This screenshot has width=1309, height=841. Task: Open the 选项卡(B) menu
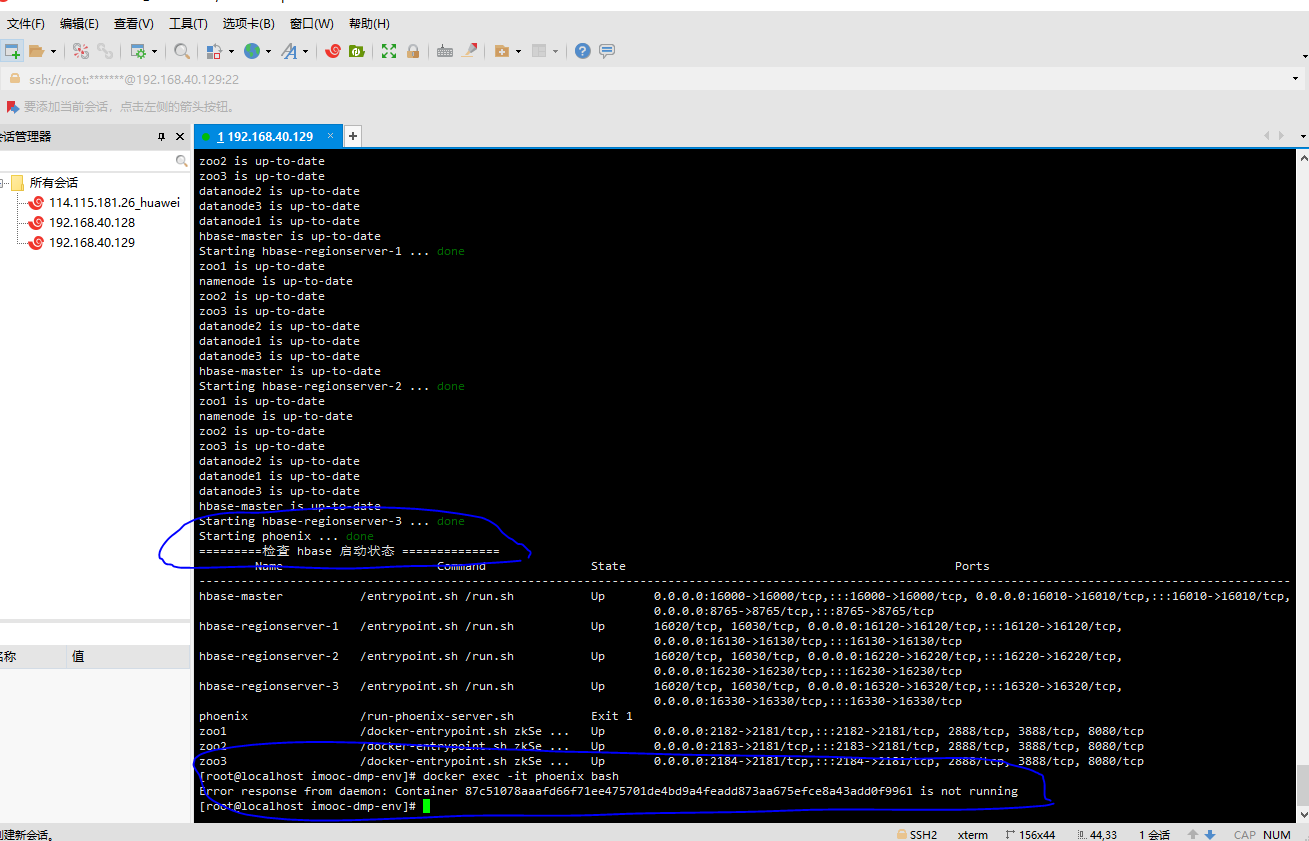pos(249,24)
